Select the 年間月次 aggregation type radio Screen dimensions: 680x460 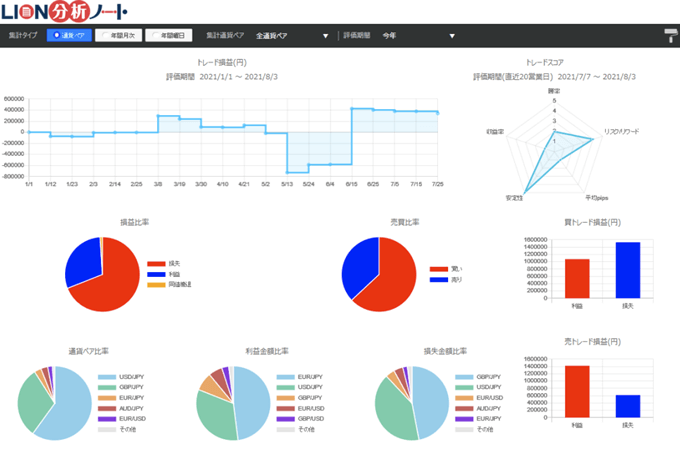119,36
